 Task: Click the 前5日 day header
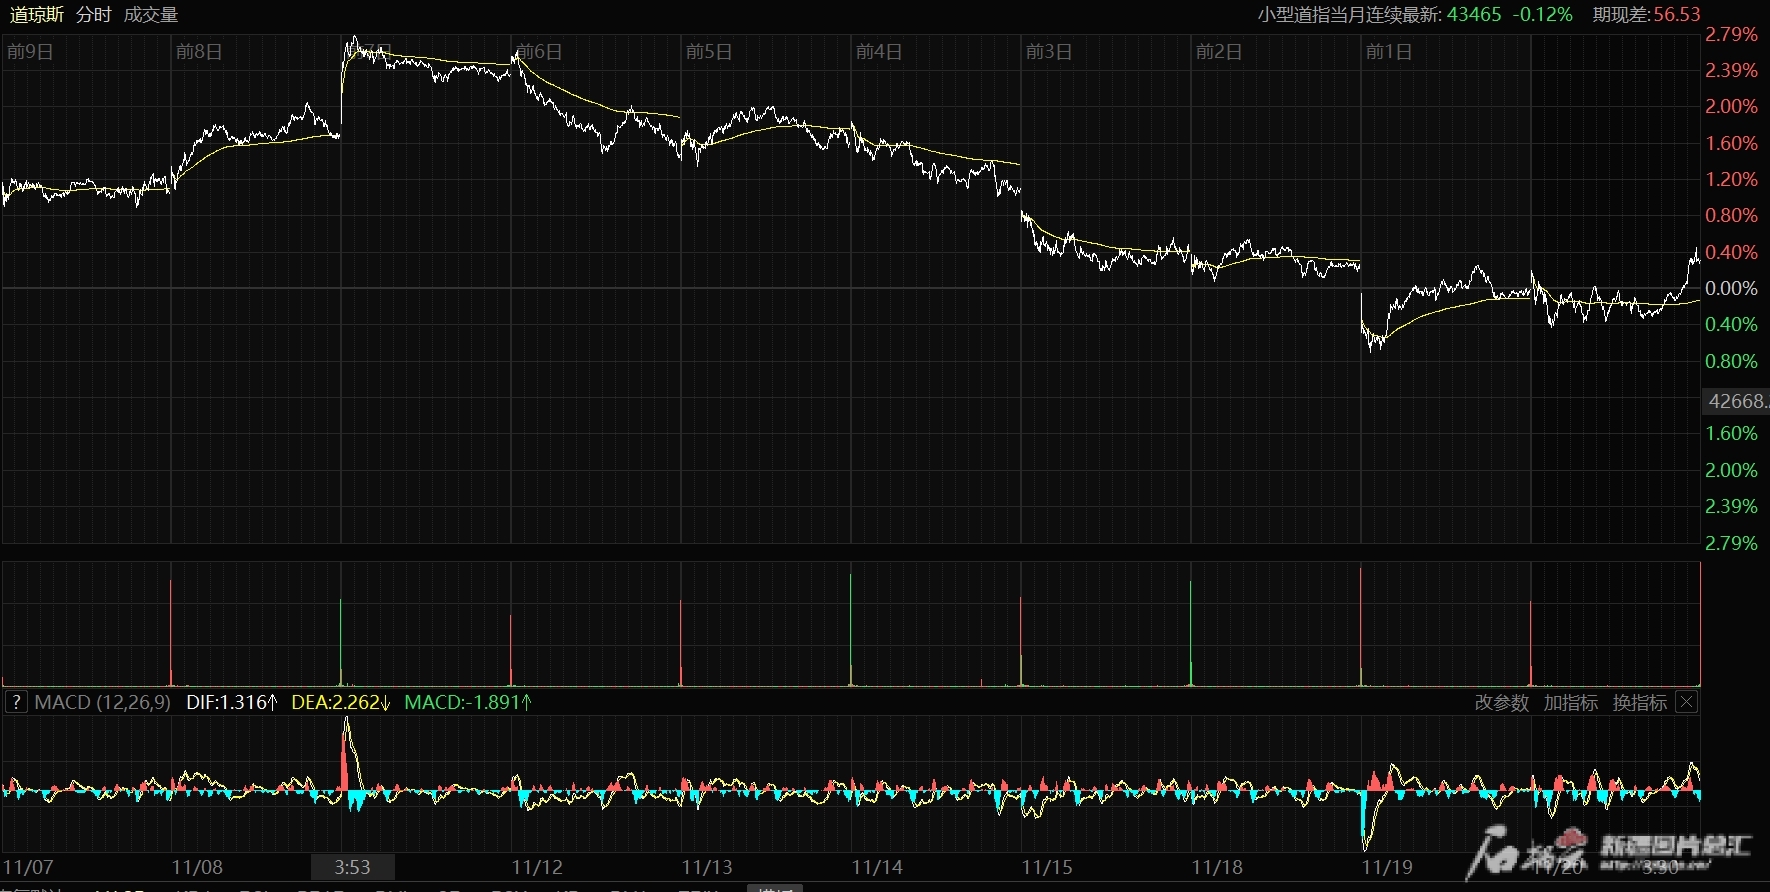(x=709, y=52)
